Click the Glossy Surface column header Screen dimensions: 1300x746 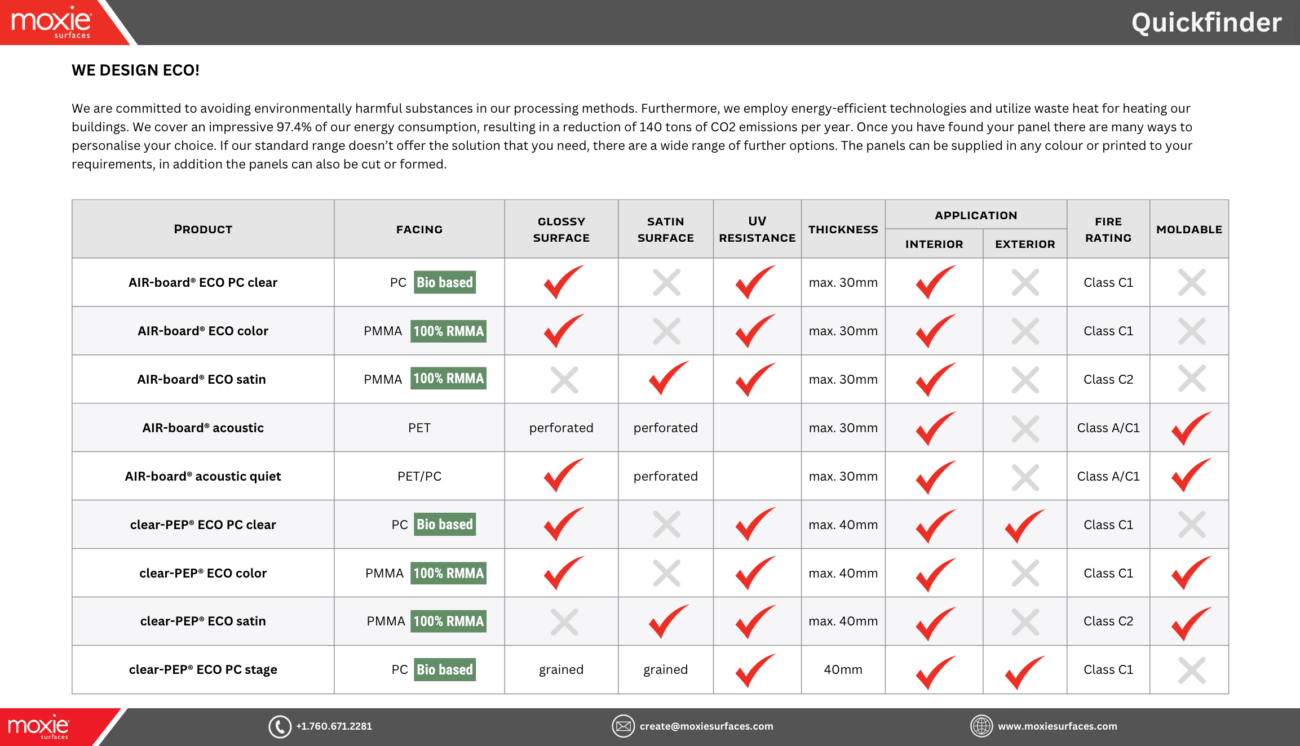[x=561, y=229]
